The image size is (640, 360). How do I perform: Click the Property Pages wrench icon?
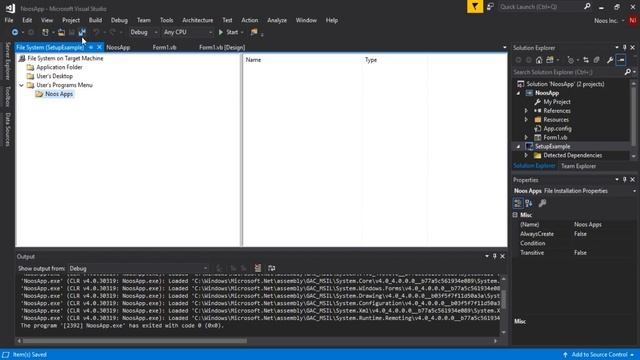pyautogui.click(x=542, y=203)
